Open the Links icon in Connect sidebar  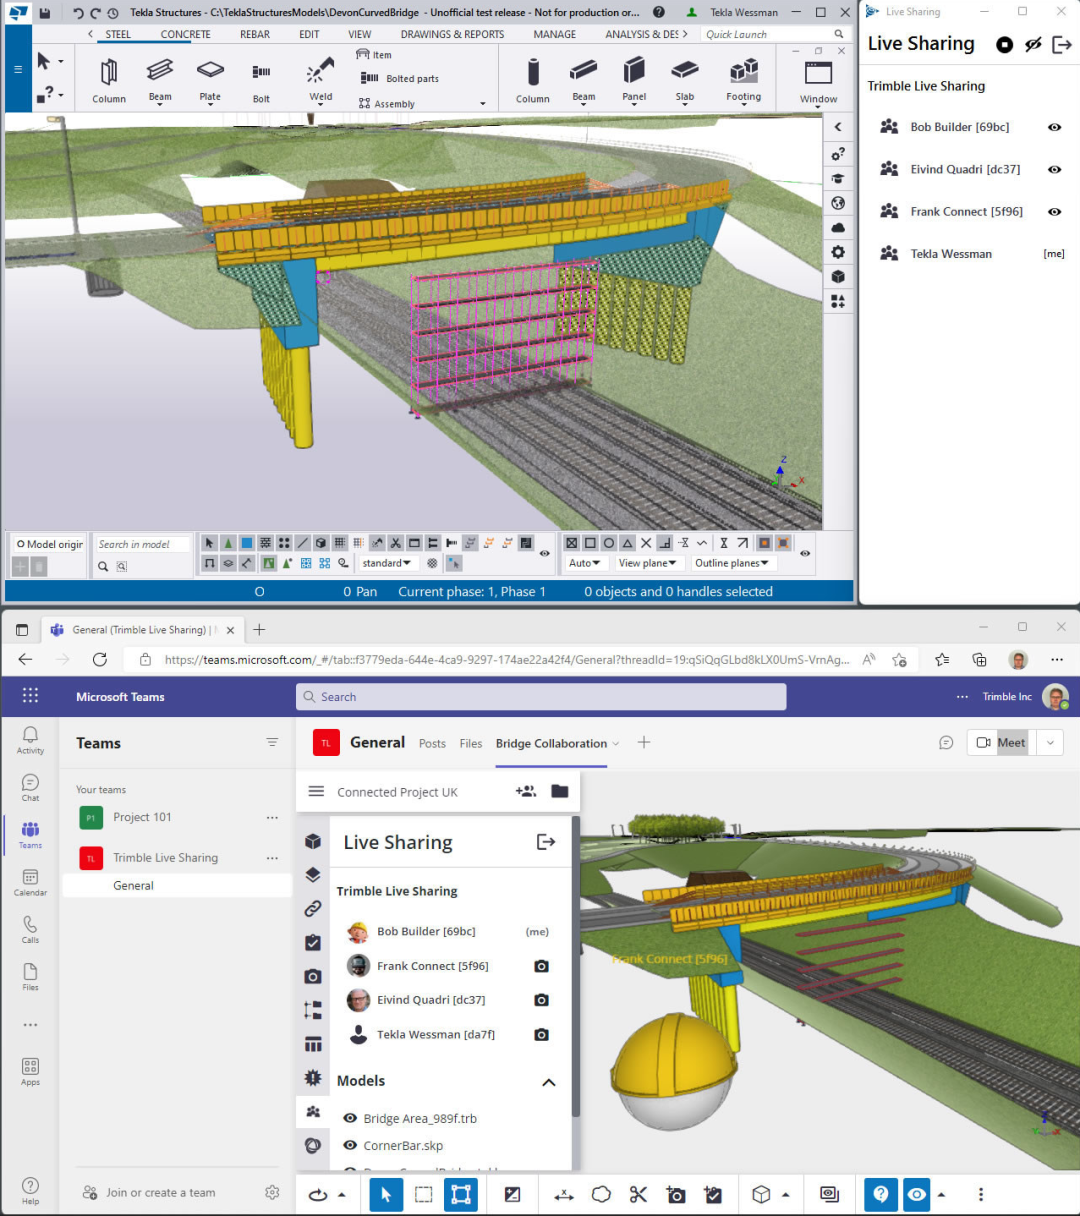(x=313, y=909)
